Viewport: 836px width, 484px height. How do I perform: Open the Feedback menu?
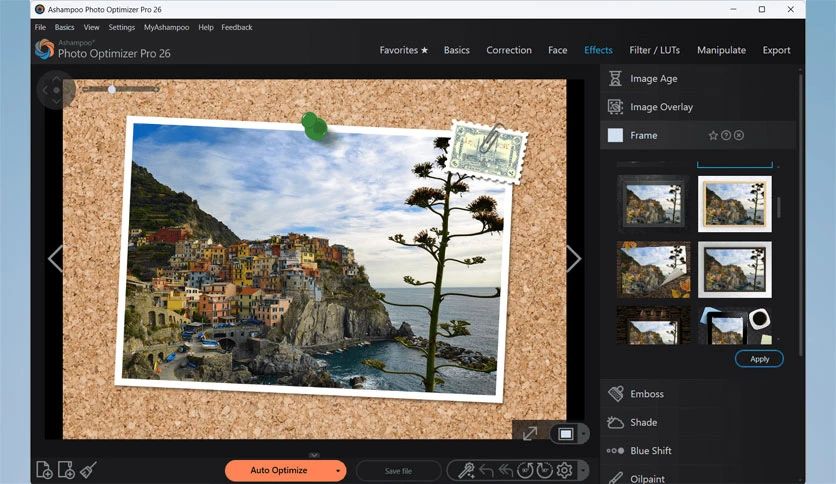[237, 27]
